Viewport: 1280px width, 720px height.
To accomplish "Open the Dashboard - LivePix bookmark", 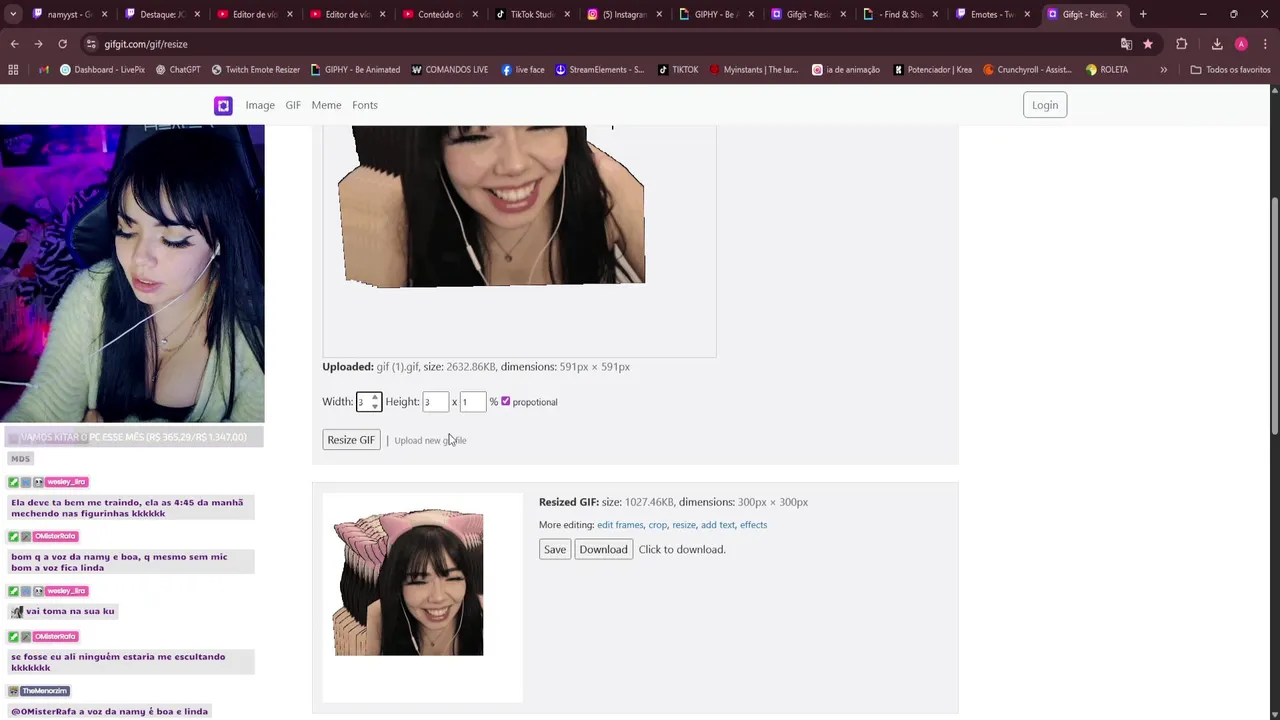I will pyautogui.click(x=102, y=70).
